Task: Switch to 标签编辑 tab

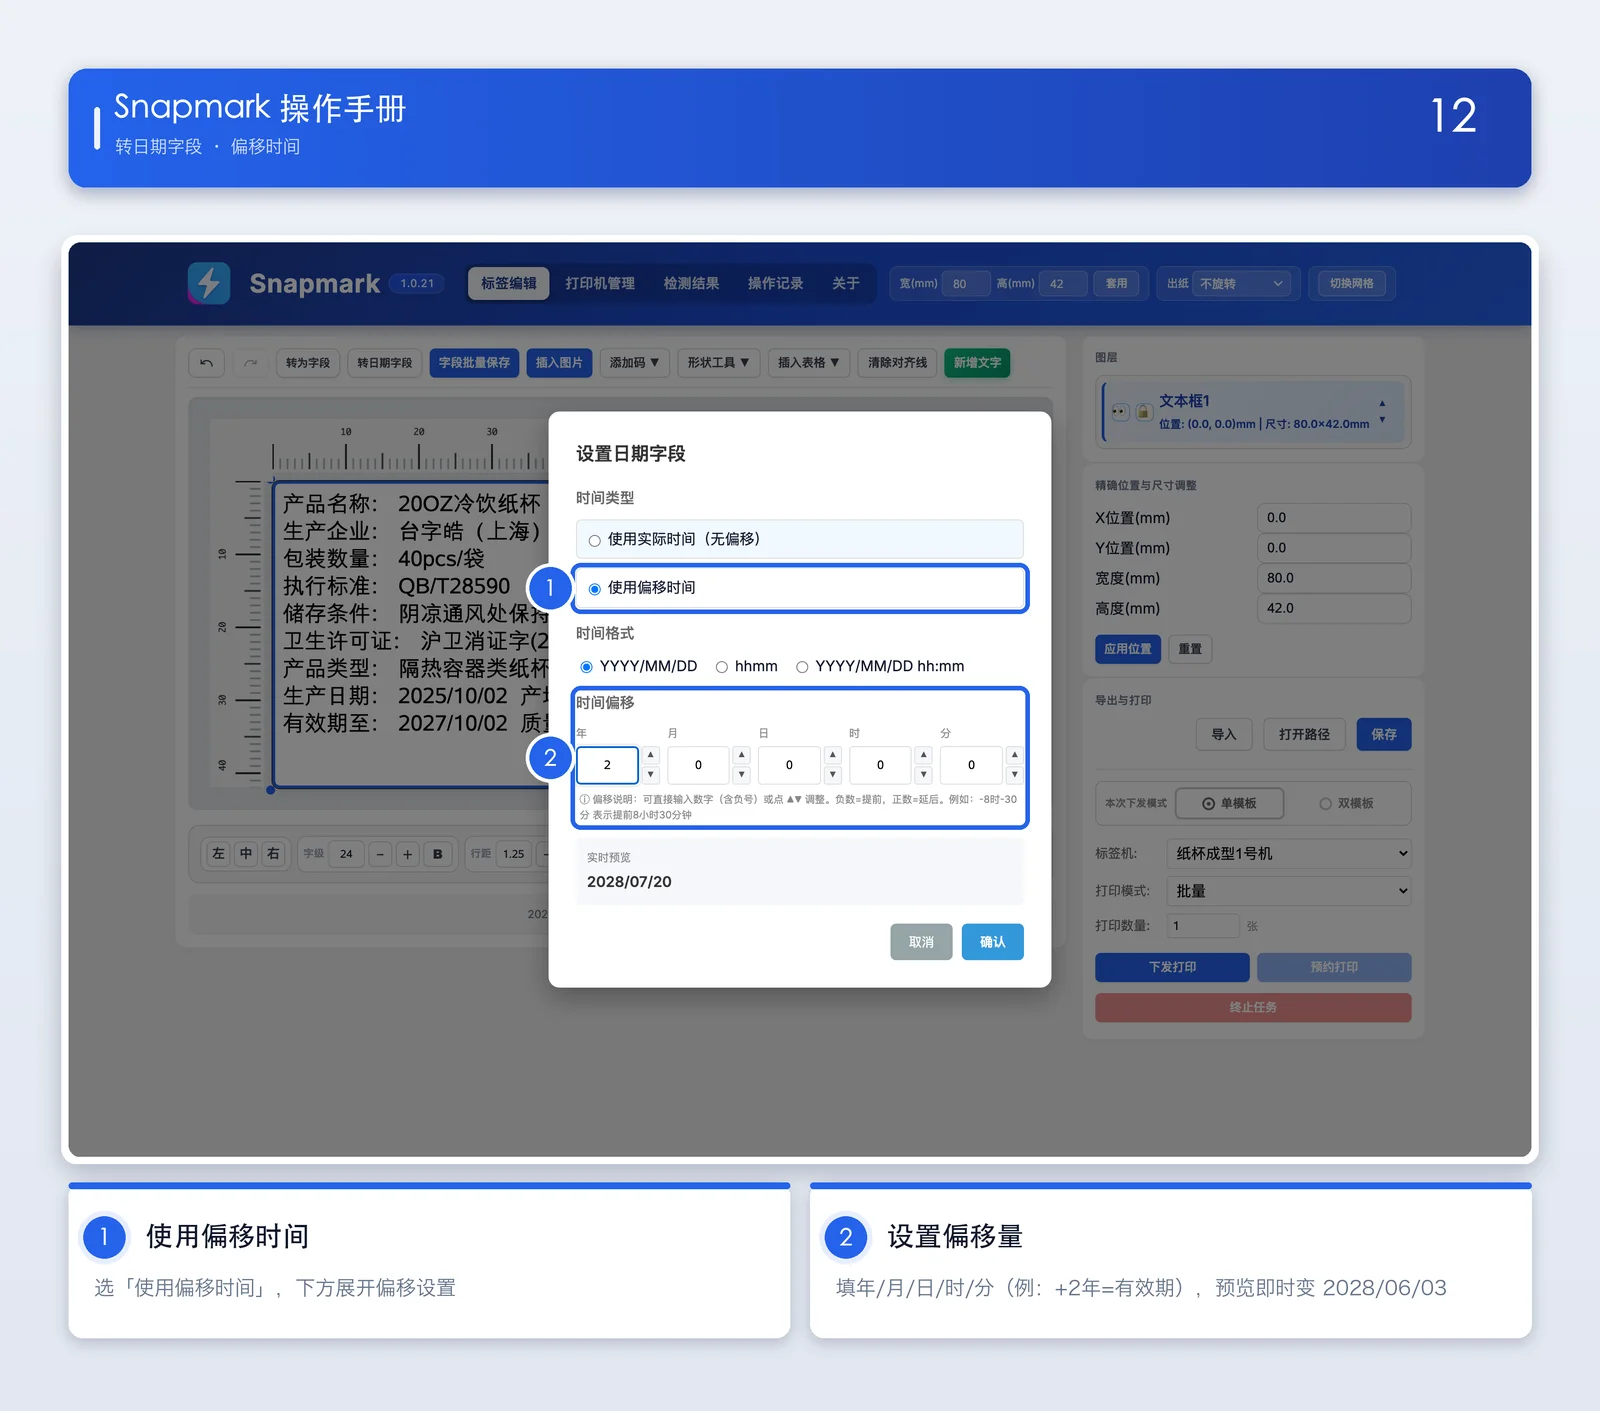Action: [509, 283]
